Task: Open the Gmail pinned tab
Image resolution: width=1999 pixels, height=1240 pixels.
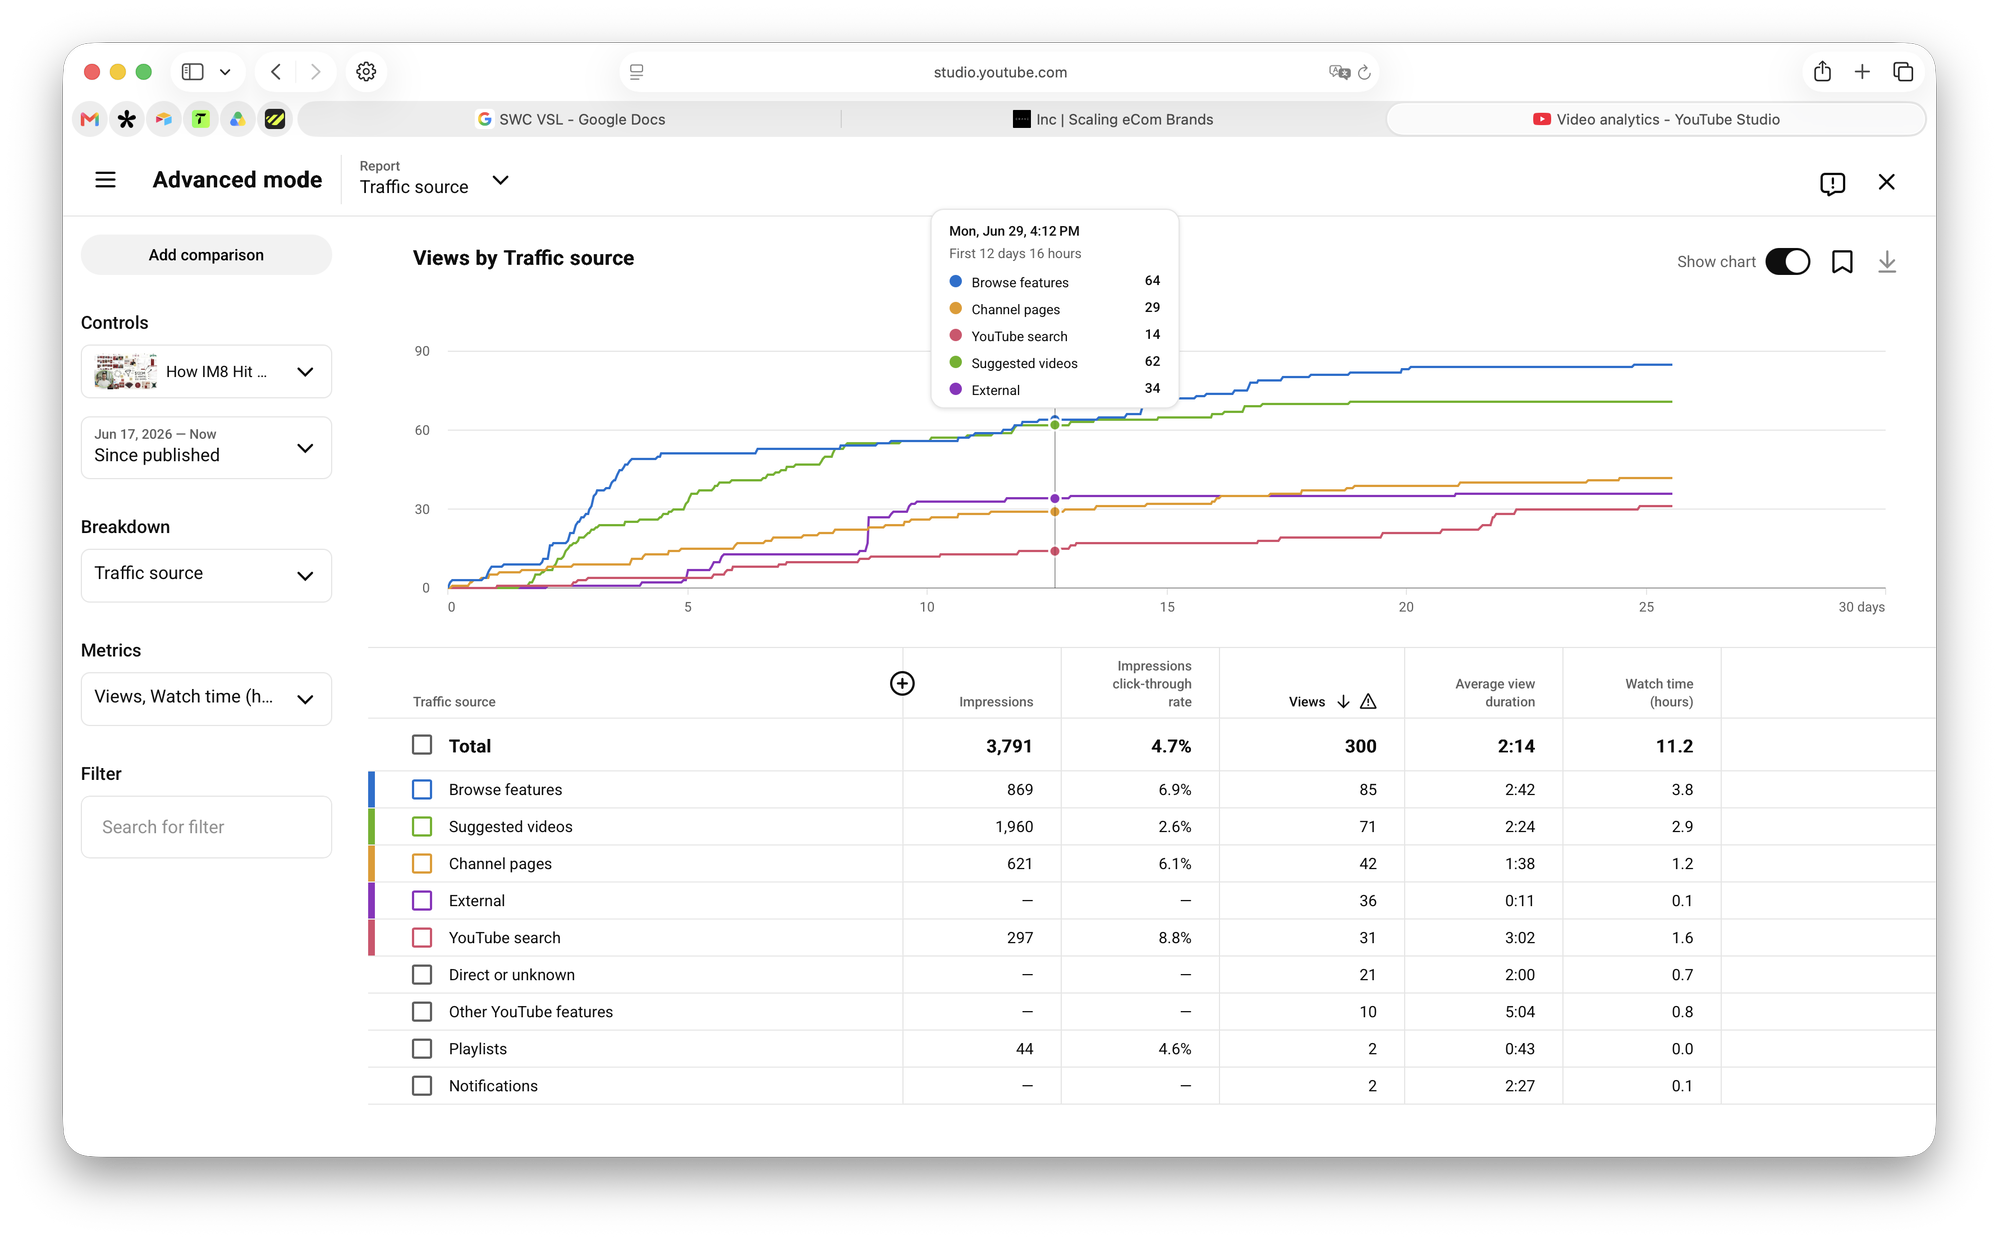Action: [90, 119]
